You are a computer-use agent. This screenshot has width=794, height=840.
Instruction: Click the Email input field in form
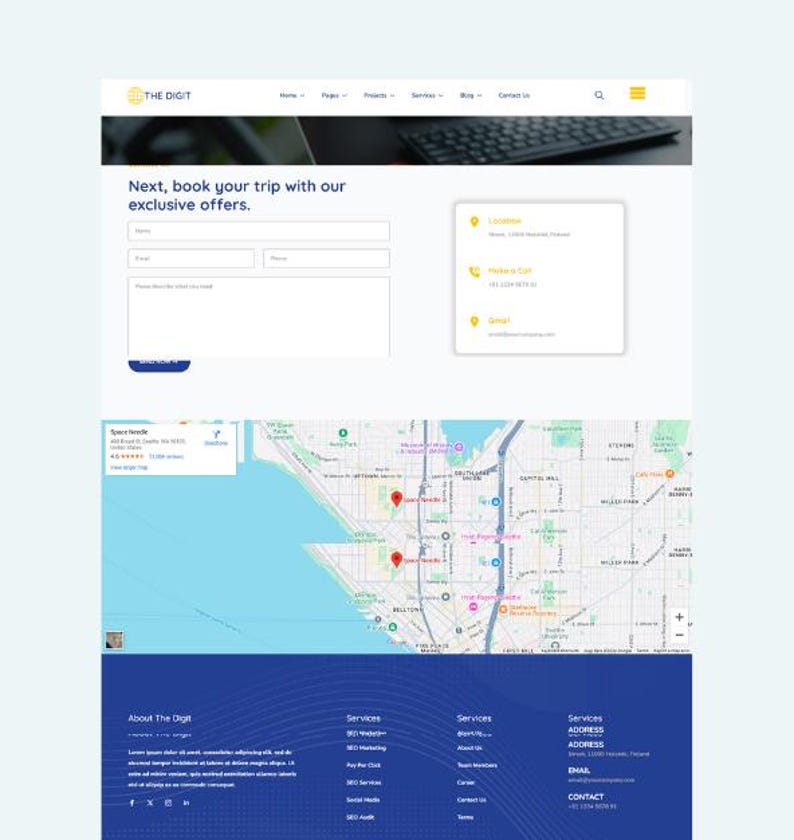click(191, 258)
